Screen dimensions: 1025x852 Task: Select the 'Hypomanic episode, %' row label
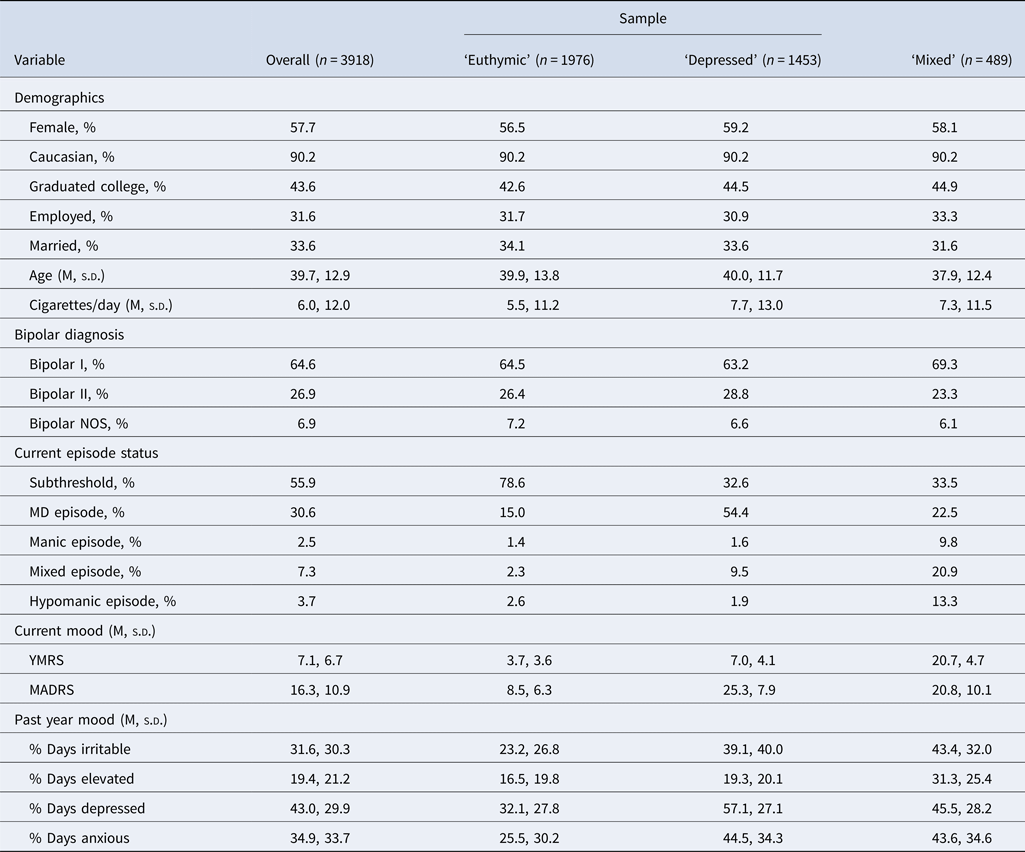102,601
